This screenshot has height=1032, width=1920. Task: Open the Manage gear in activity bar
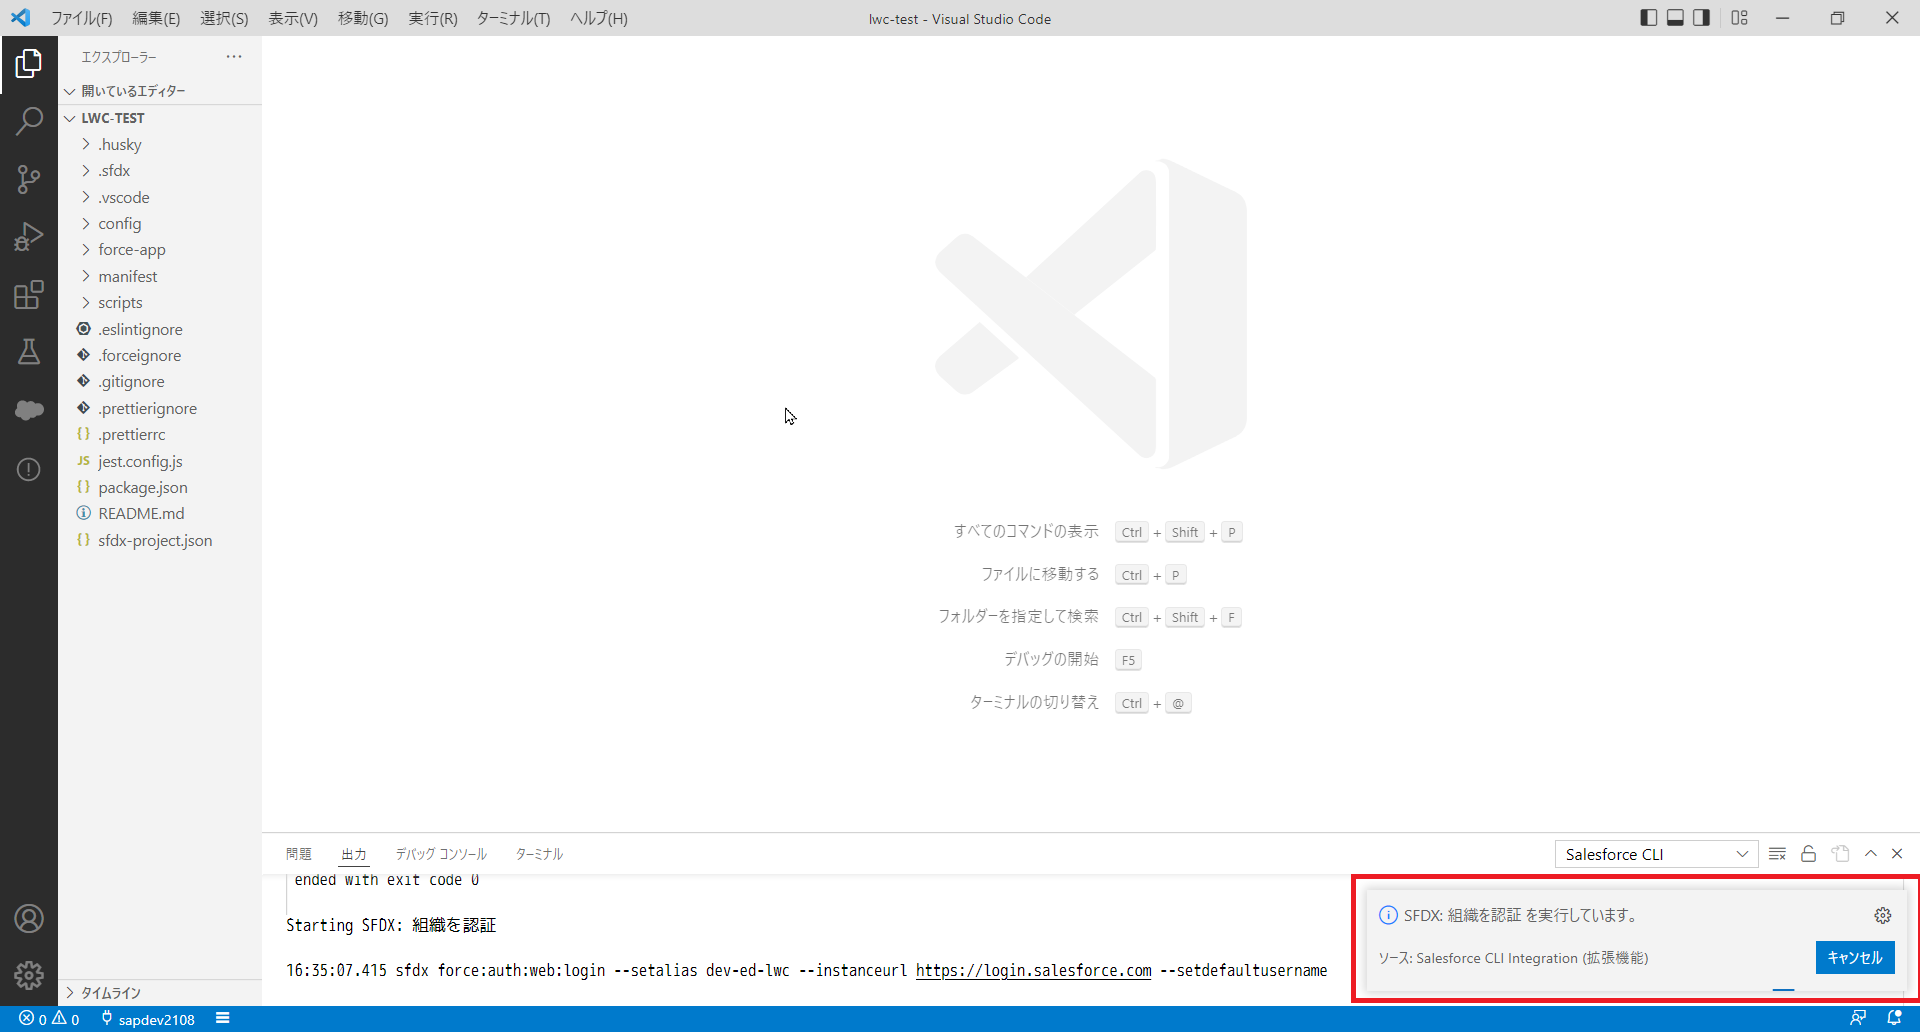(29, 974)
